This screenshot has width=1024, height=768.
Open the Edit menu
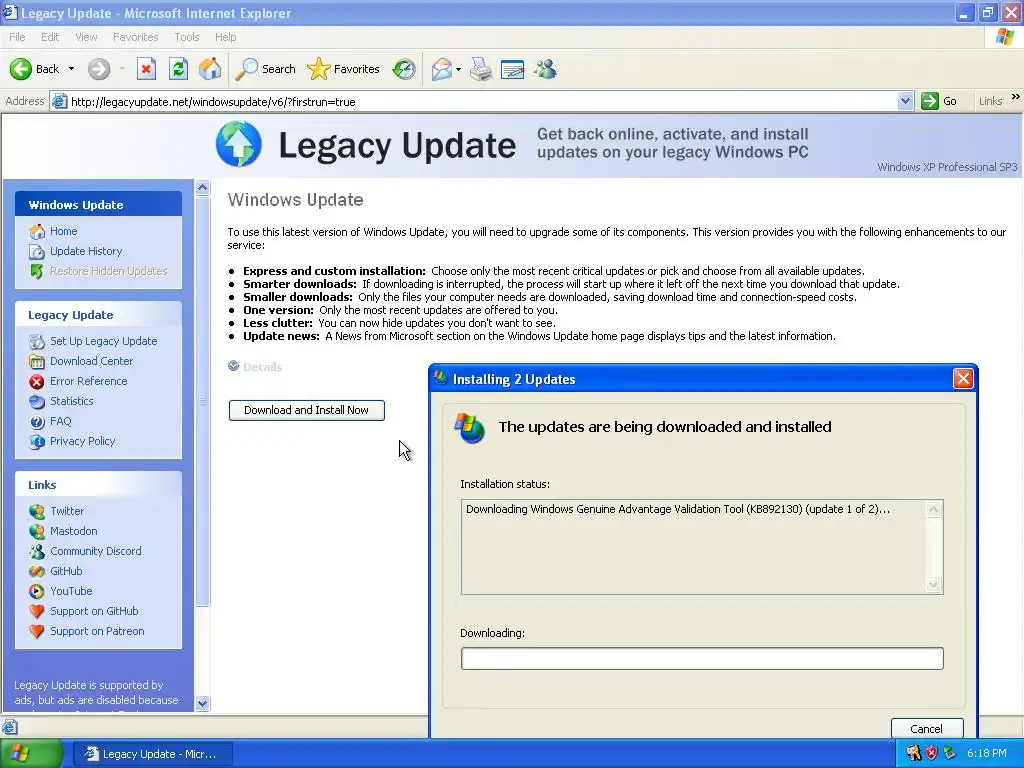click(x=50, y=37)
